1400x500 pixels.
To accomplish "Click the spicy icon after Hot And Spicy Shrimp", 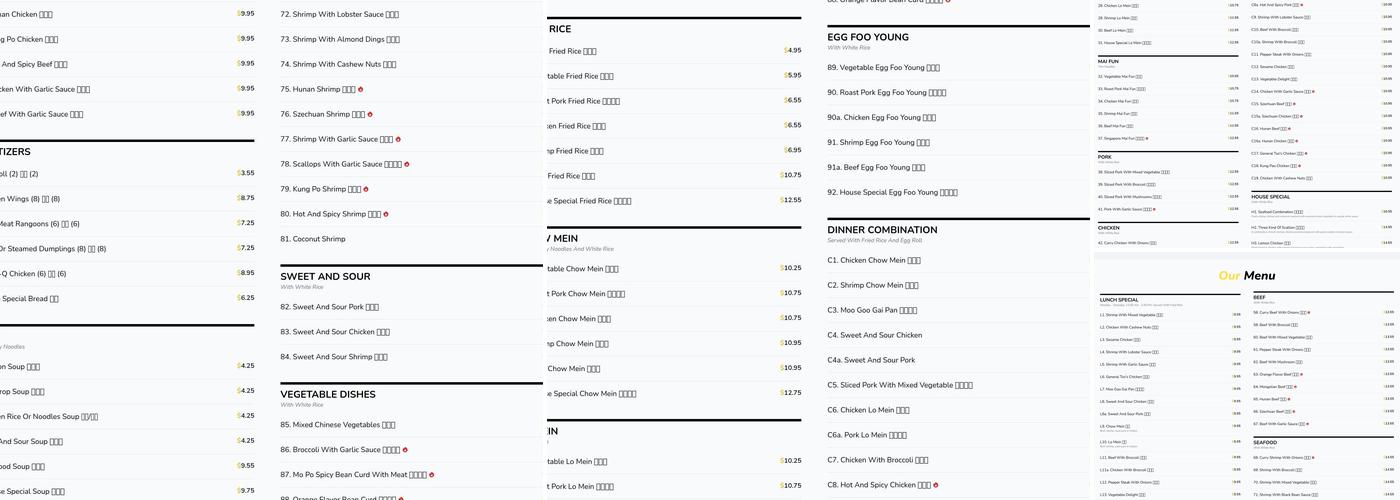I will pos(386,215).
